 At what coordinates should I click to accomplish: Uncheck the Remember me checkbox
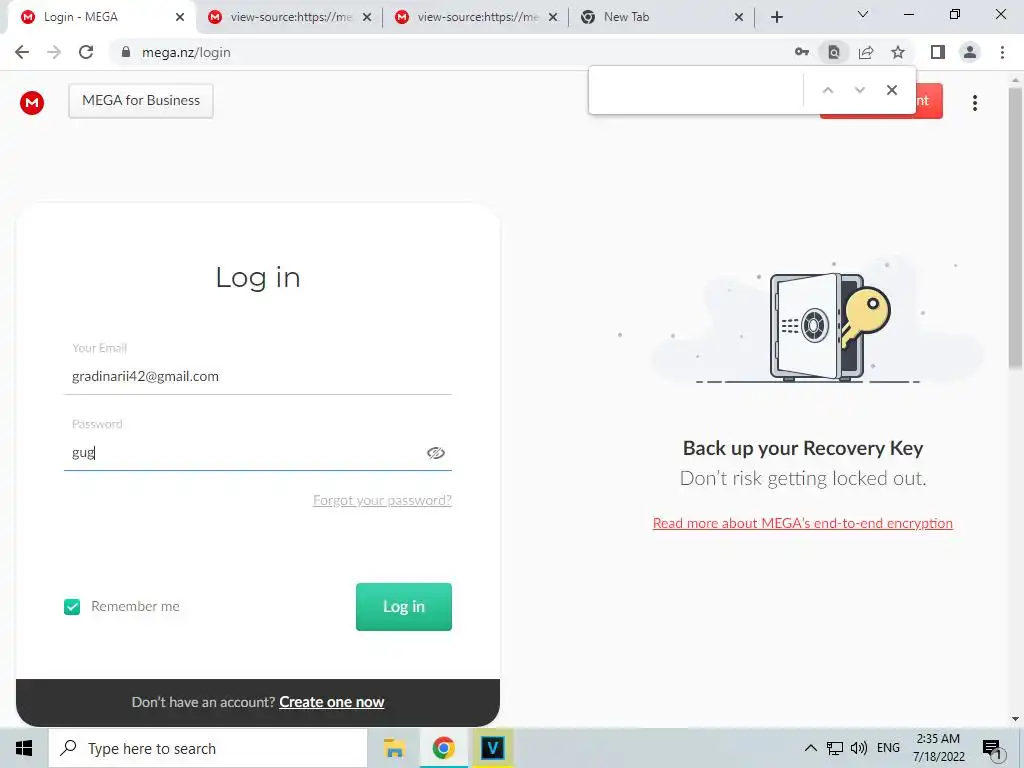[x=72, y=607]
